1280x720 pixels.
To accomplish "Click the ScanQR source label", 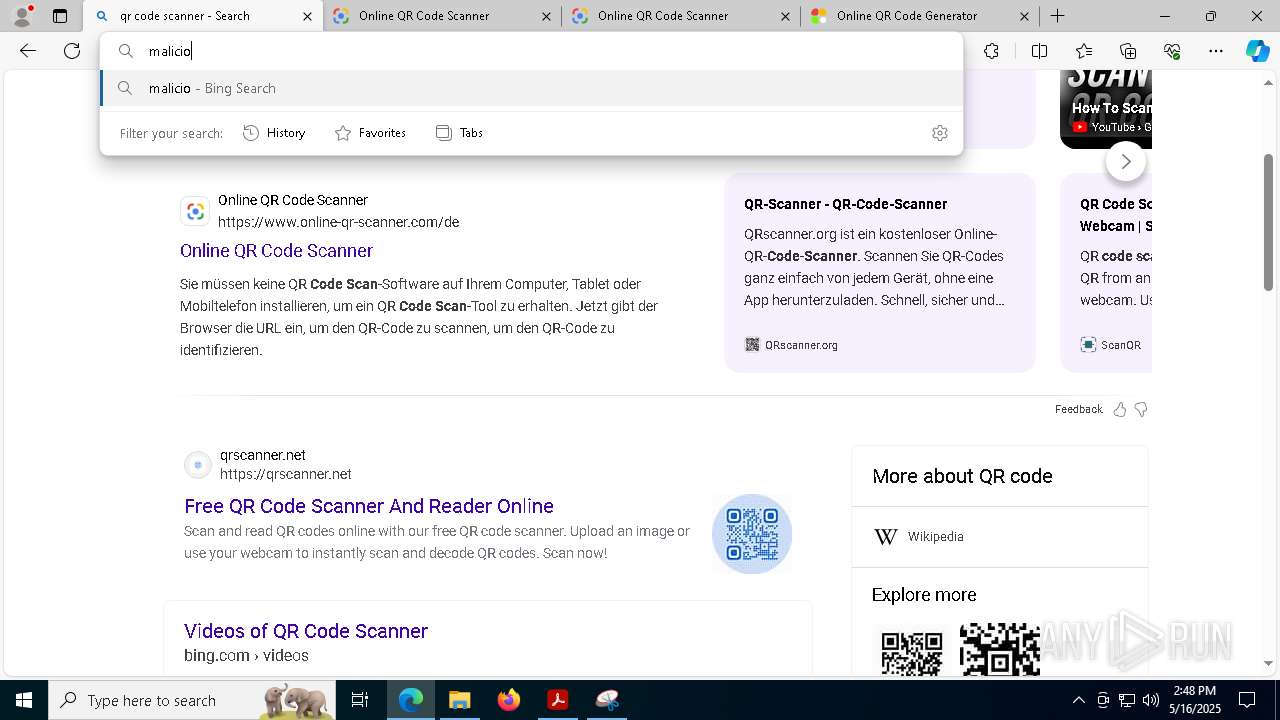I will click(x=1120, y=345).
